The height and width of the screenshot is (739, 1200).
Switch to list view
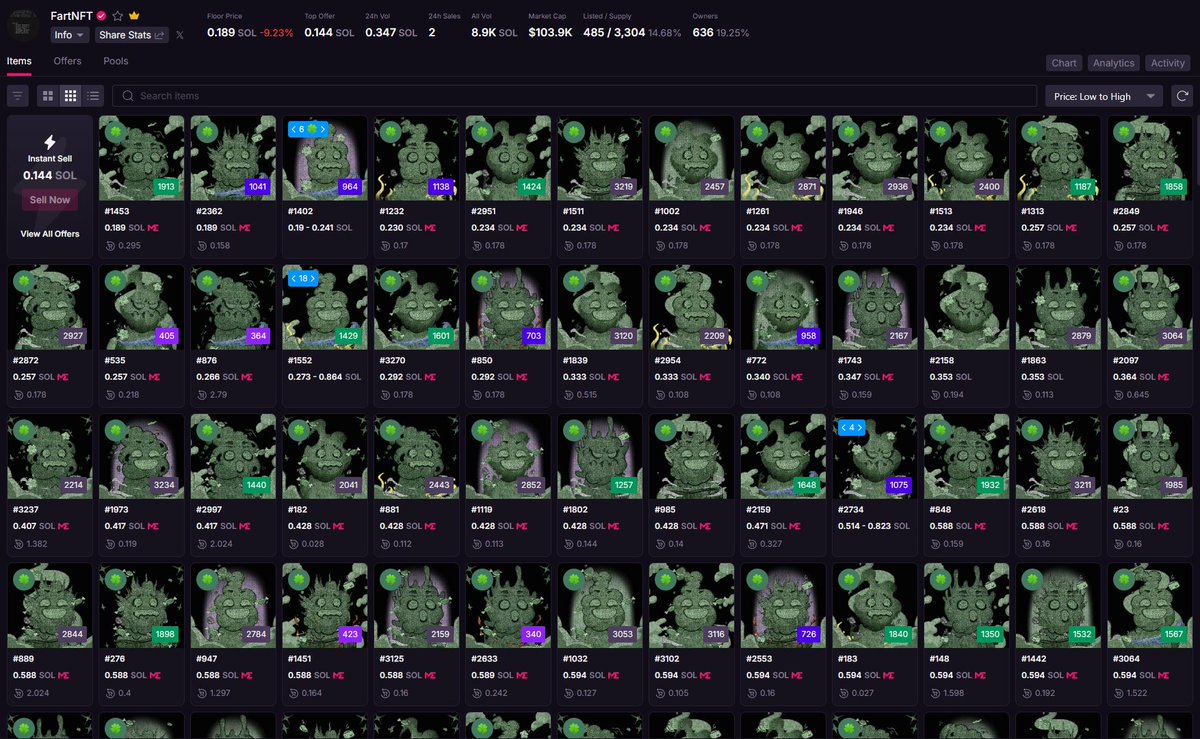coord(93,96)
